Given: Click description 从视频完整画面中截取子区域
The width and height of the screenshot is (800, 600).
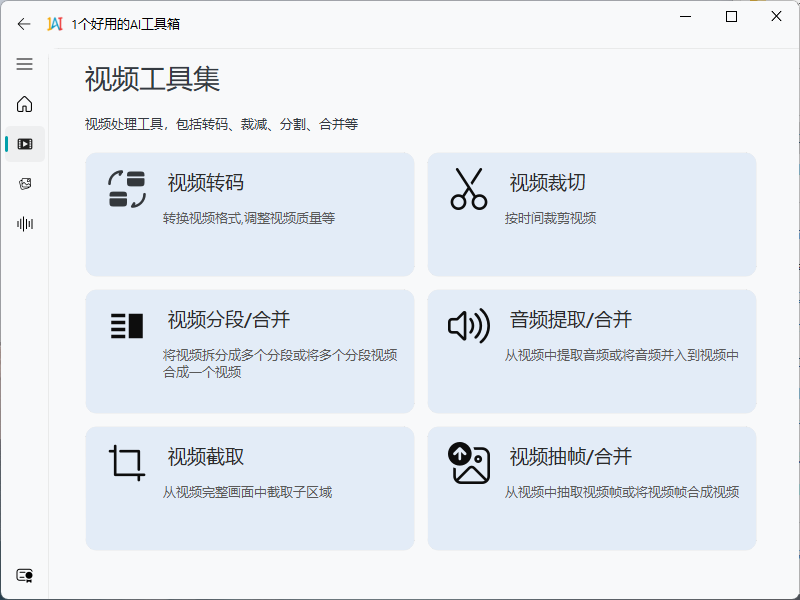Looking at the screenshot, I should tap(247, 492).
